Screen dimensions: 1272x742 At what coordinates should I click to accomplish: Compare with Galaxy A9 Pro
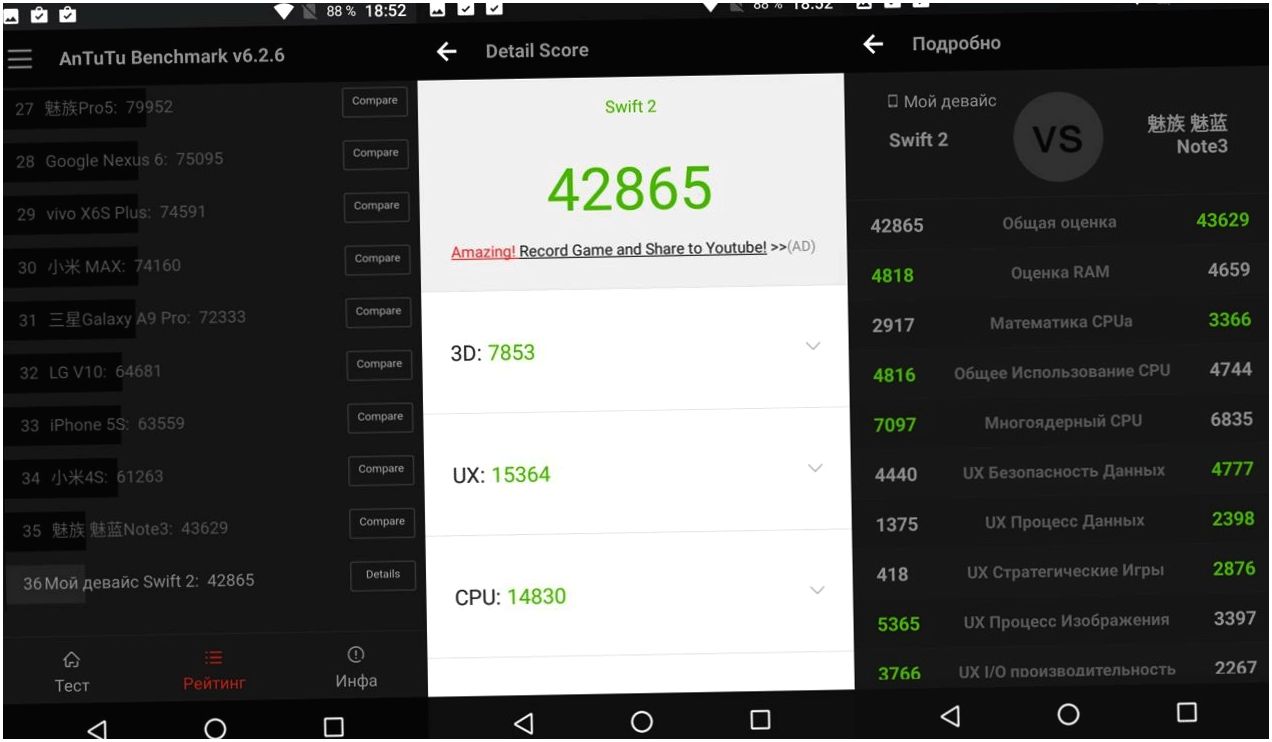[378, 312]
